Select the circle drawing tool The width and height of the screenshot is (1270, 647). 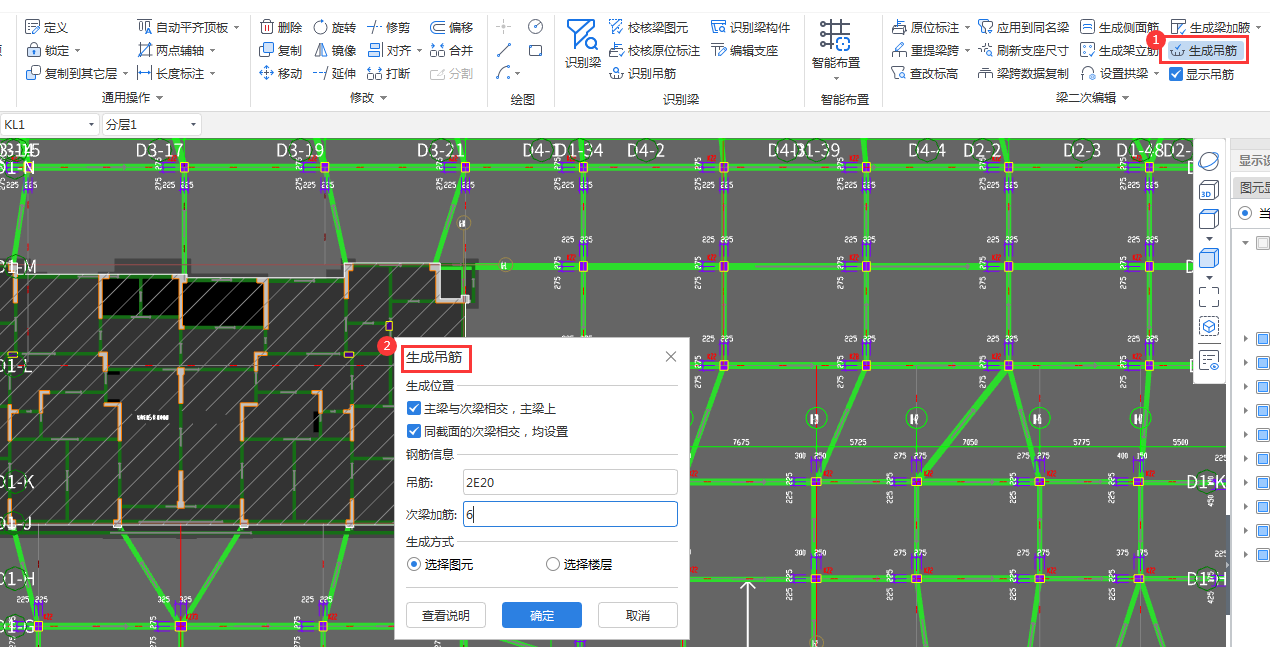tap(535, 26)
